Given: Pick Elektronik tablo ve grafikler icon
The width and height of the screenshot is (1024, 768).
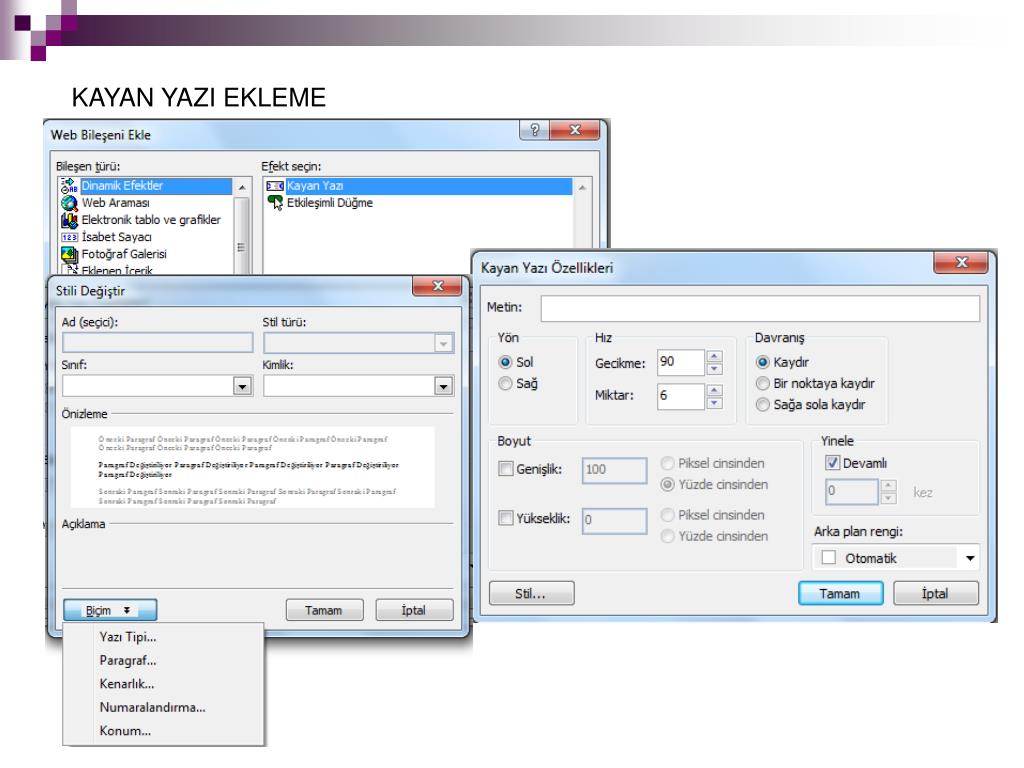Looking at the screenshot, I should tap(69, 220).
